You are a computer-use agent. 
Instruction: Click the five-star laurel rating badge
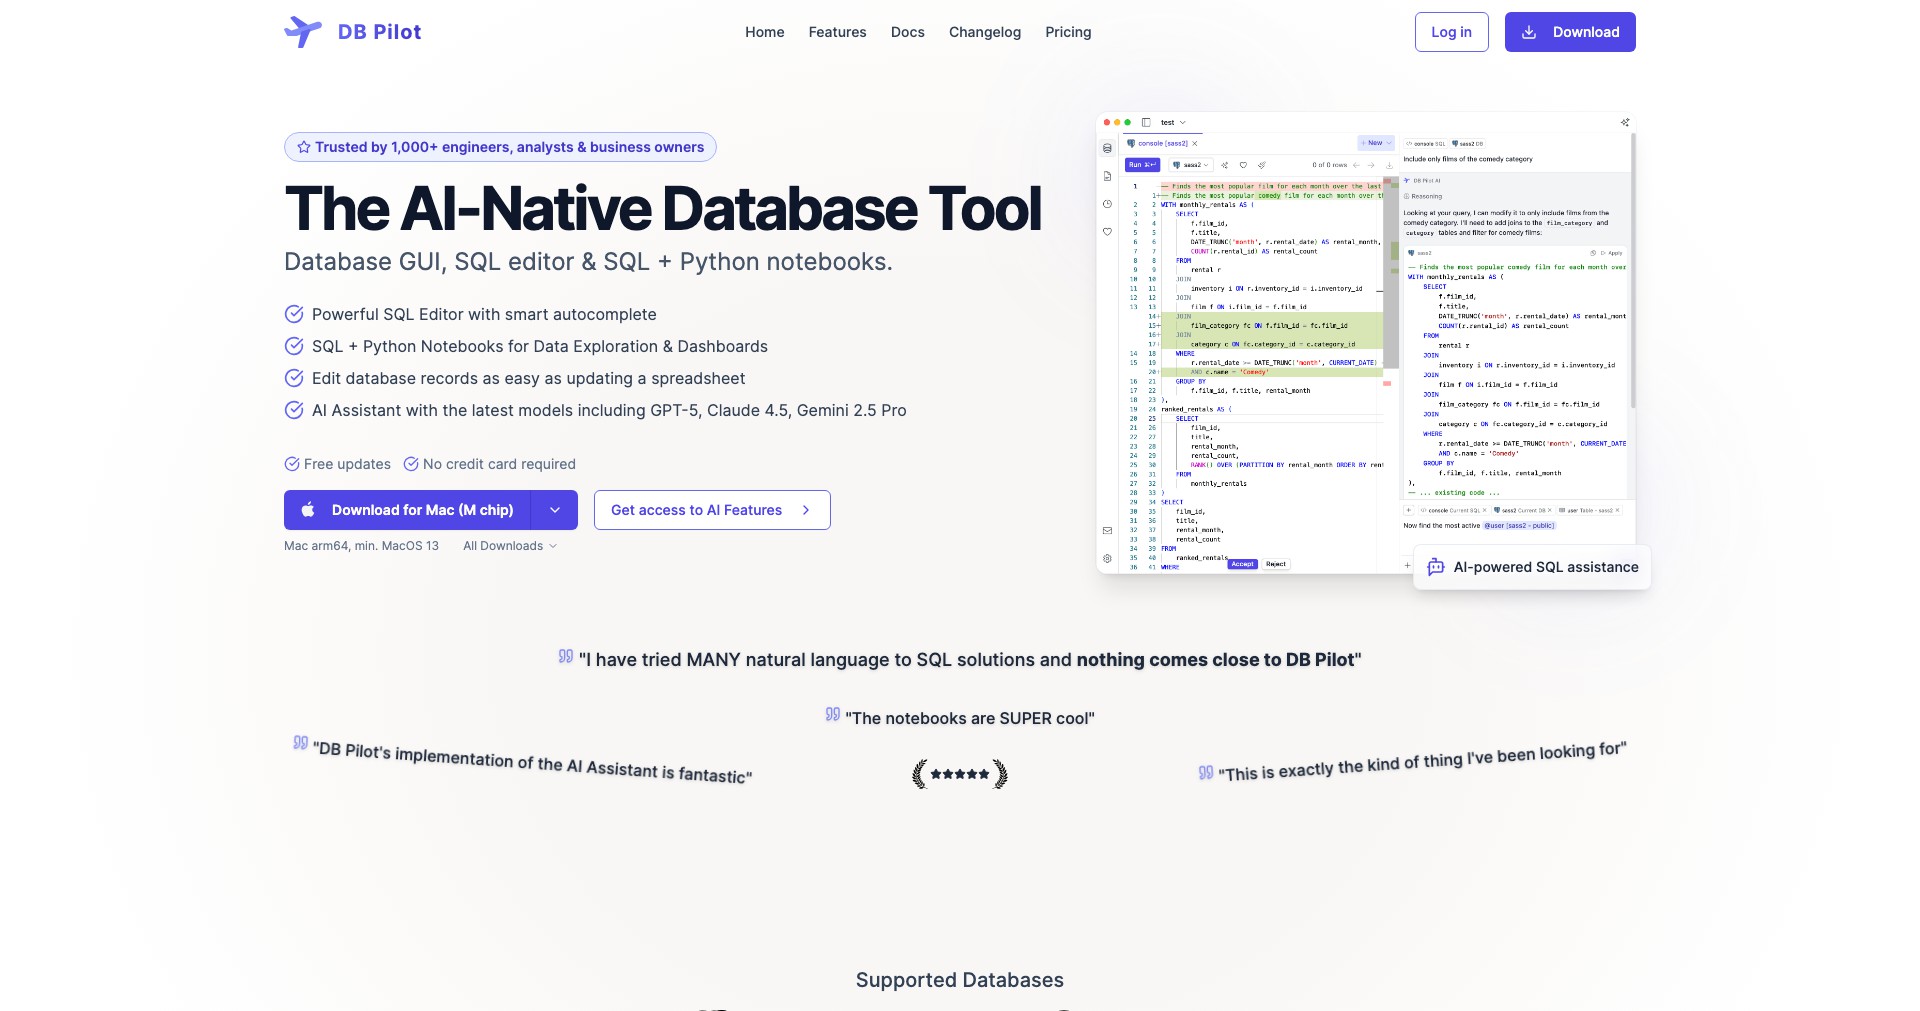click(x=960, y=774)
